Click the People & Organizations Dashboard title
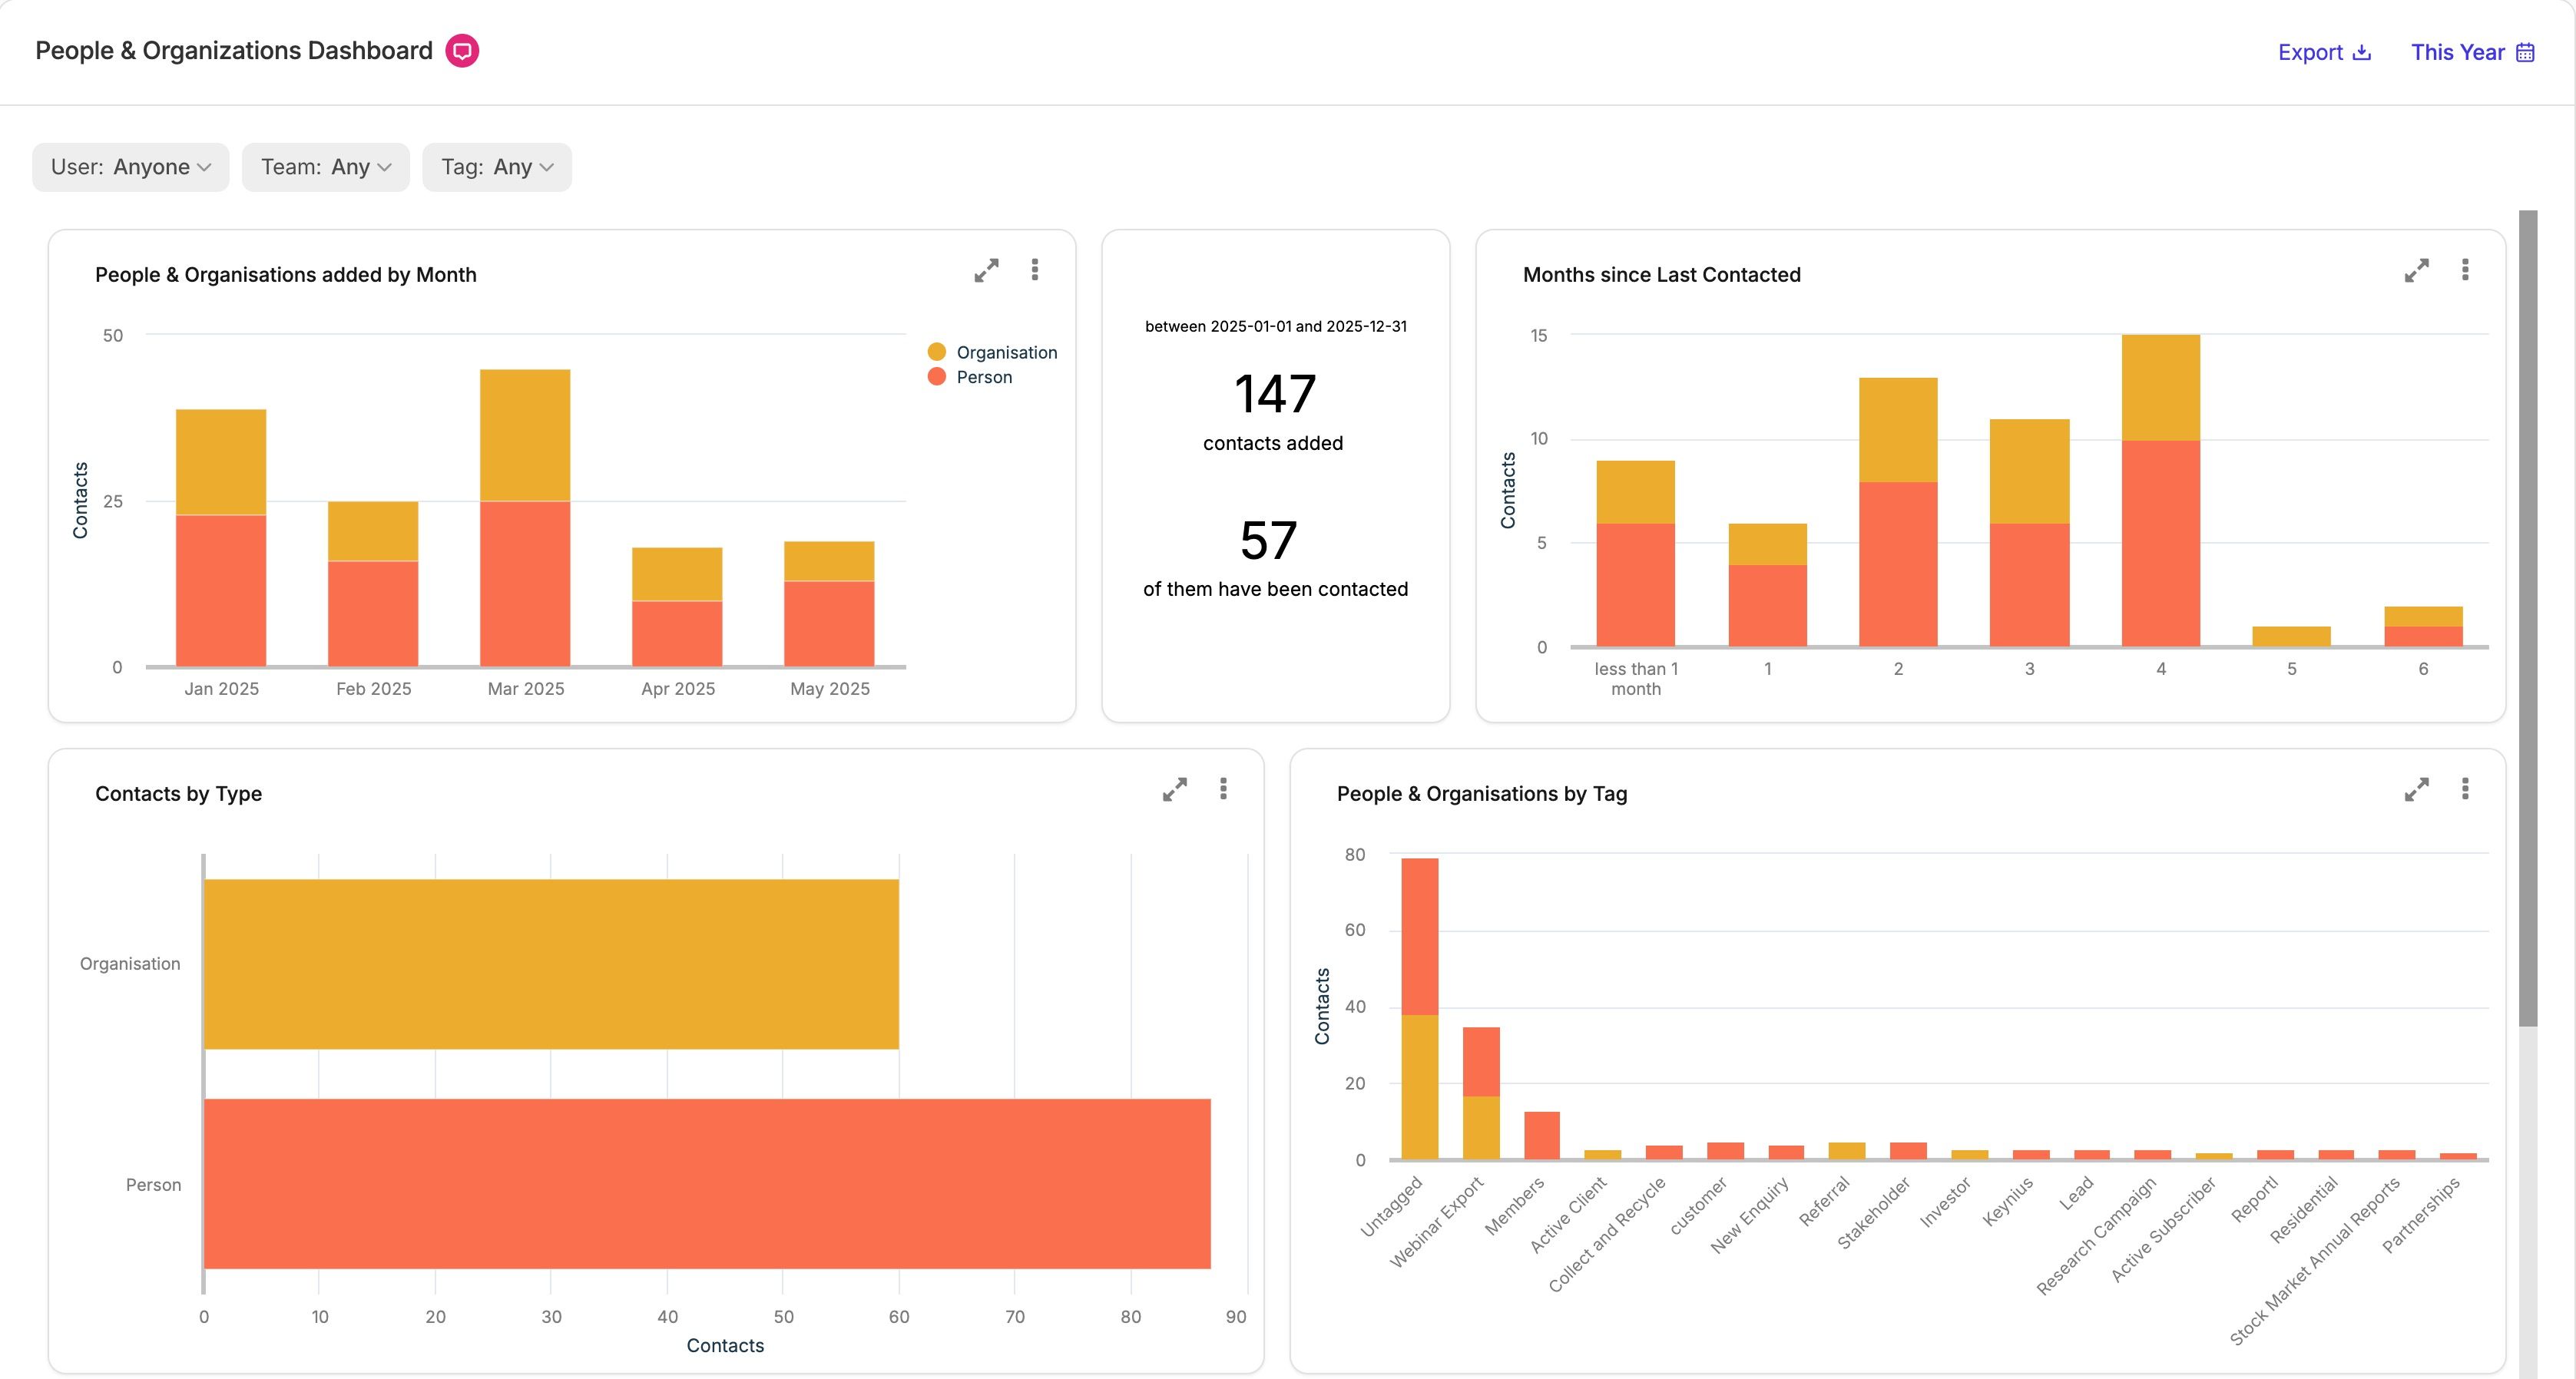This screenshot has width=2576, height=1379. (x=234, y=51)
